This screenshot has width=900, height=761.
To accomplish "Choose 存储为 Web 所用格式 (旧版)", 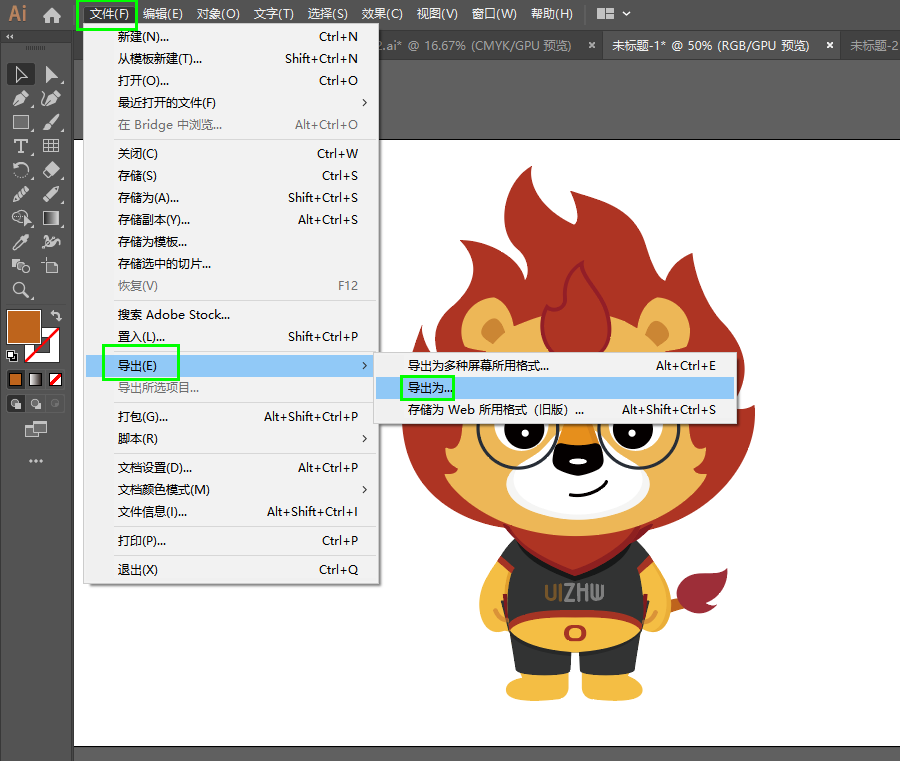I will click(555, 410).
